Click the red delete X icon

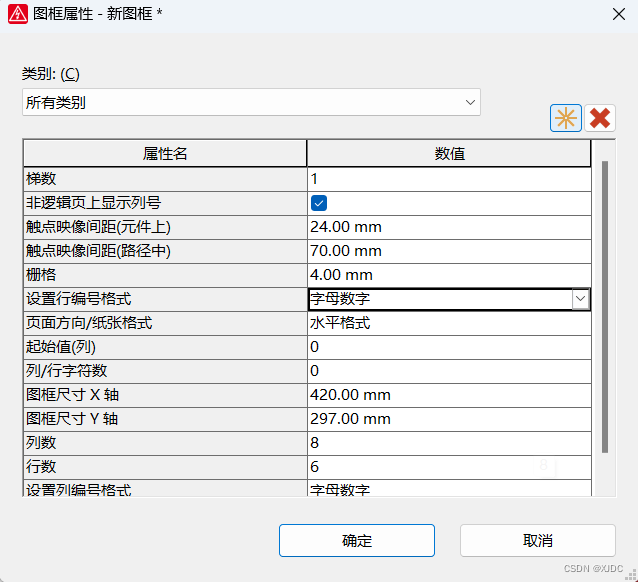coord(600,118)
